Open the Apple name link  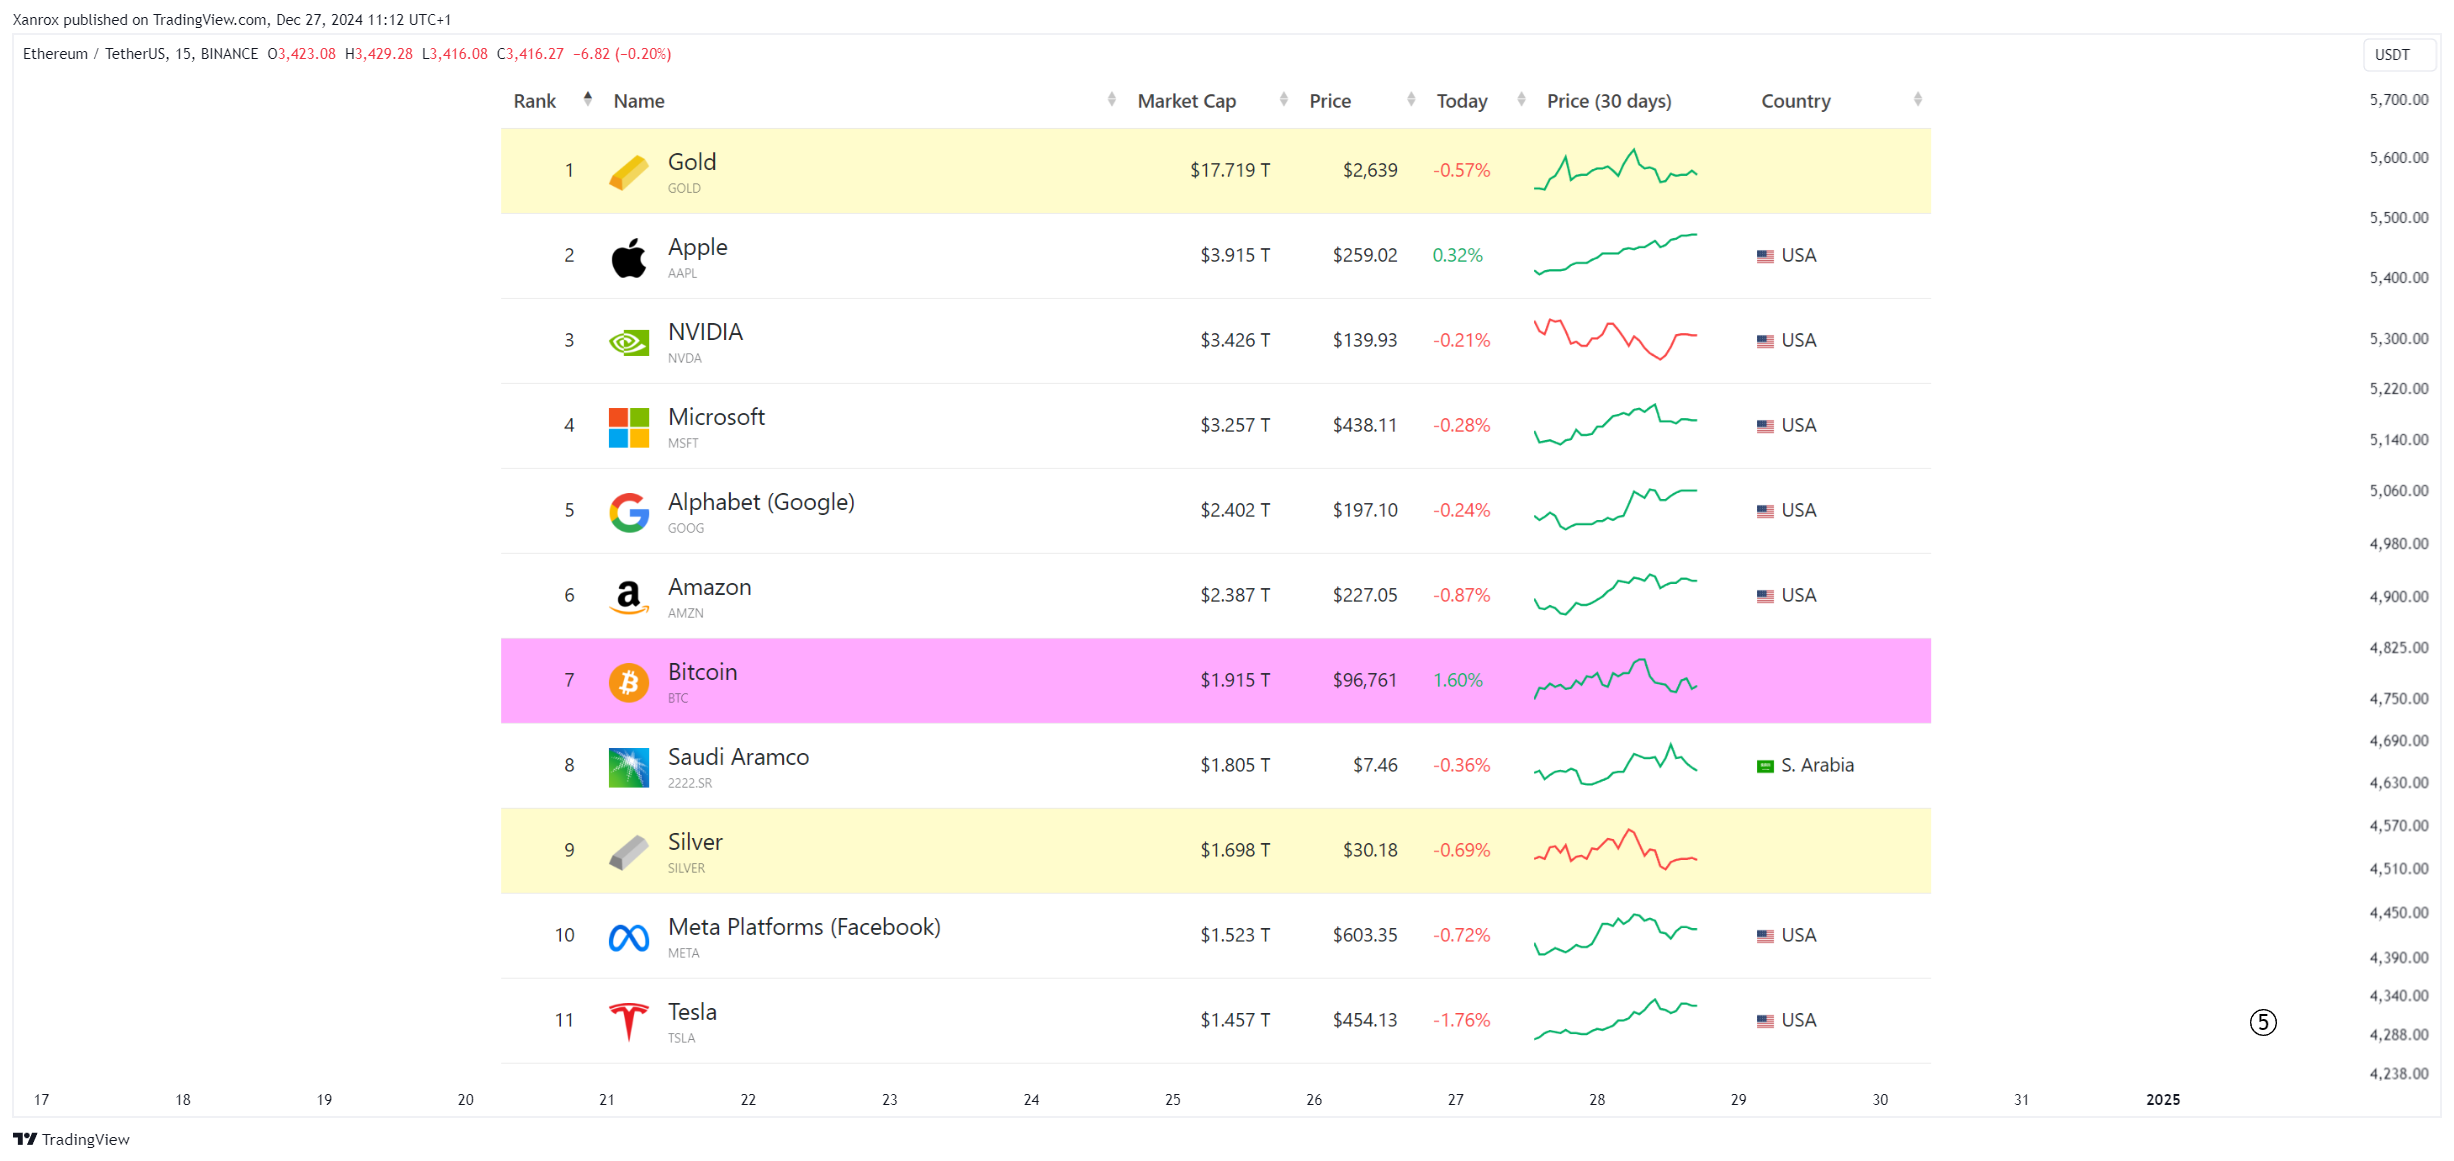697,247
